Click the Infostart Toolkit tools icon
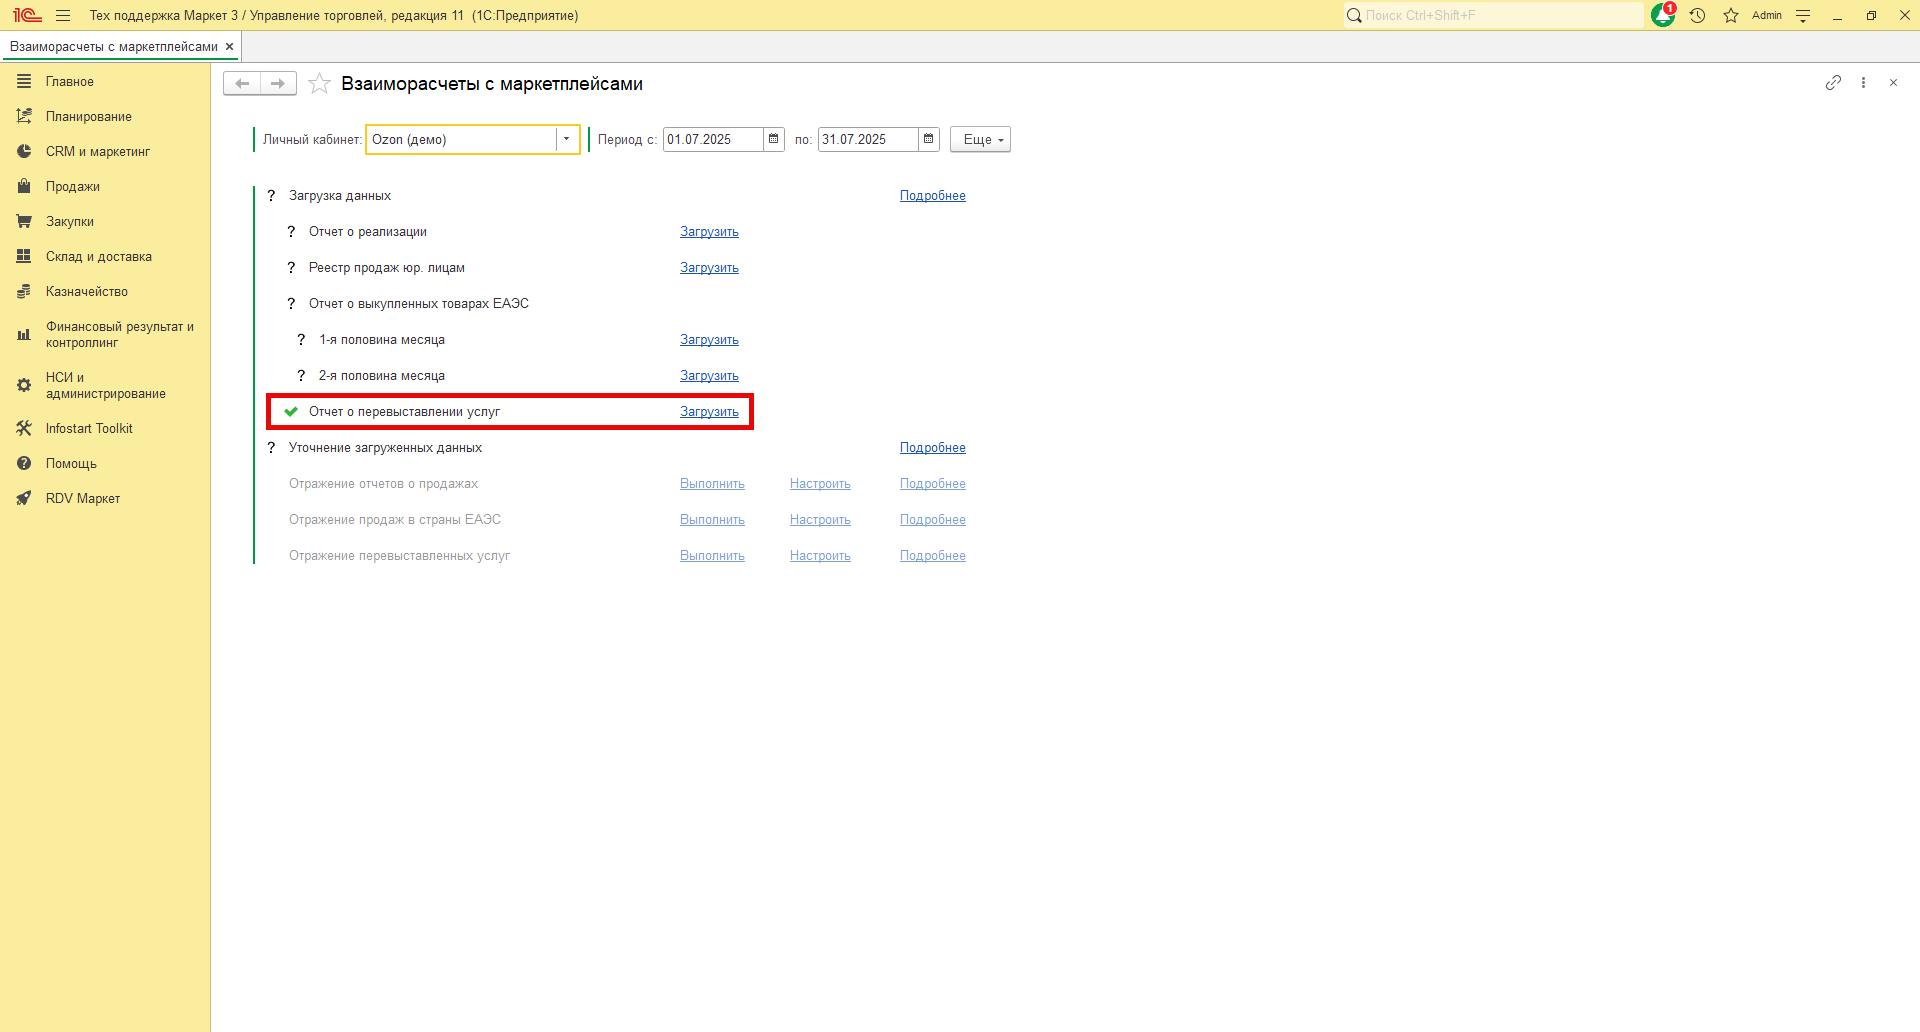This screenshot has height=1032, width=1920. tap(24, 428)
